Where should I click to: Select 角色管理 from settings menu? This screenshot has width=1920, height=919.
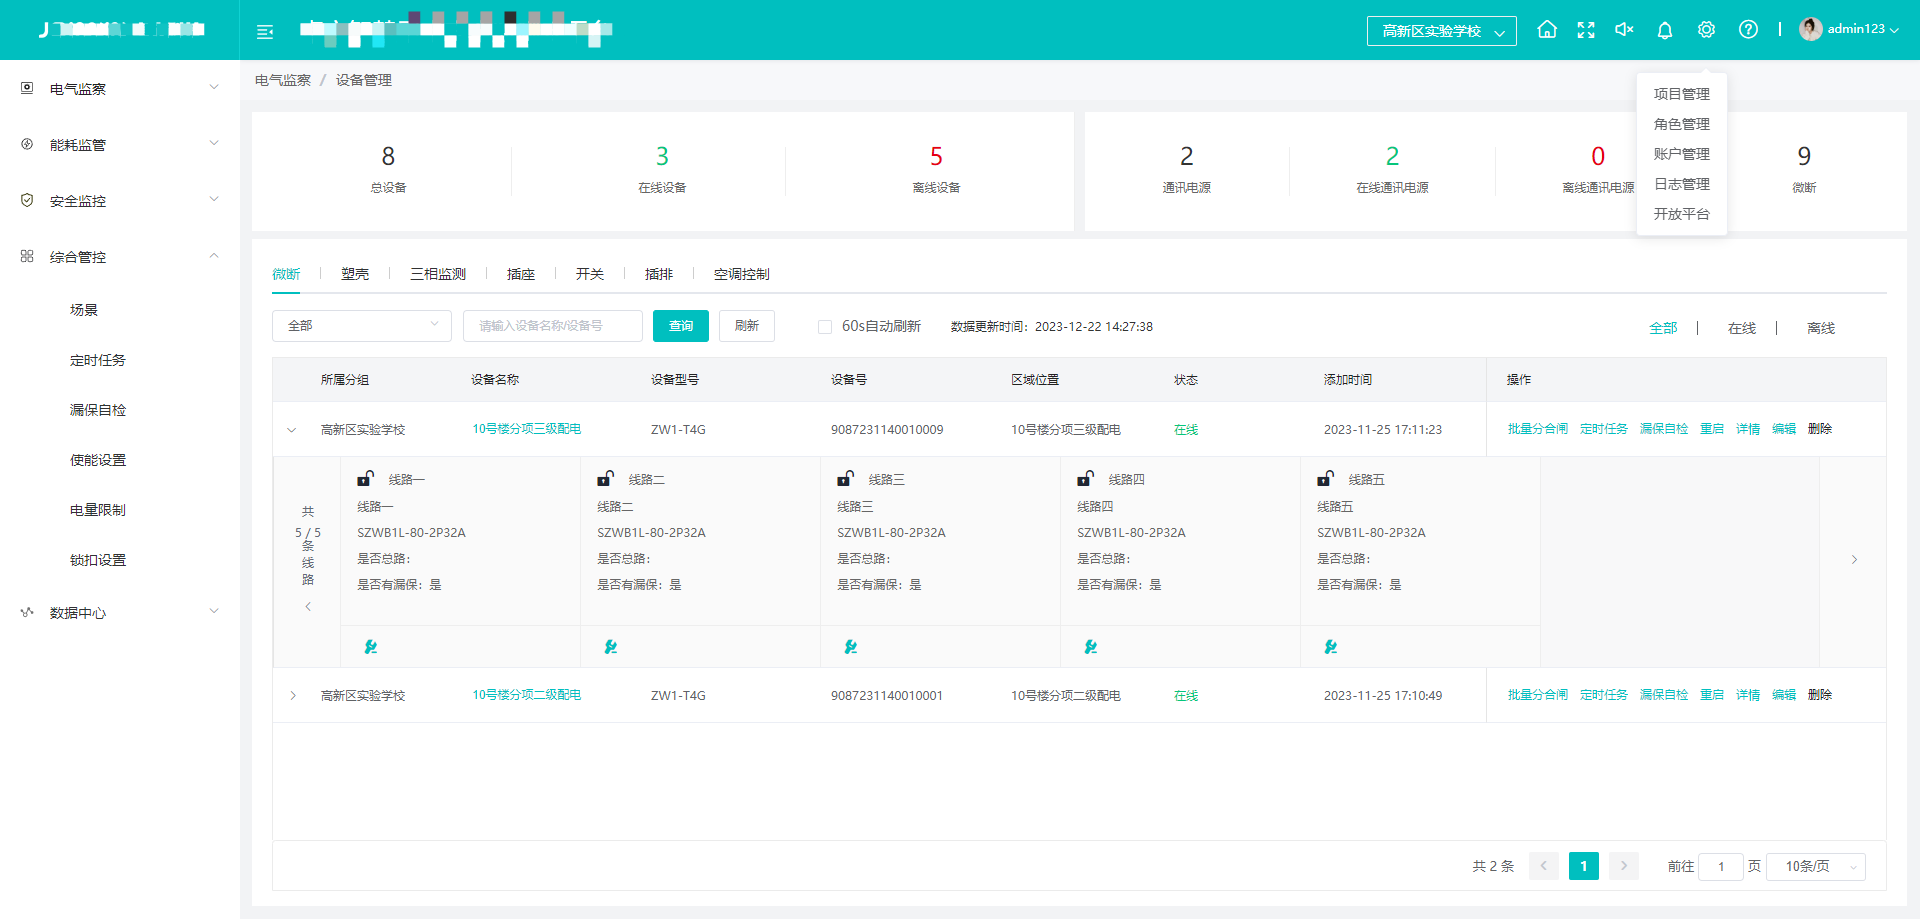coord(1682,124)
